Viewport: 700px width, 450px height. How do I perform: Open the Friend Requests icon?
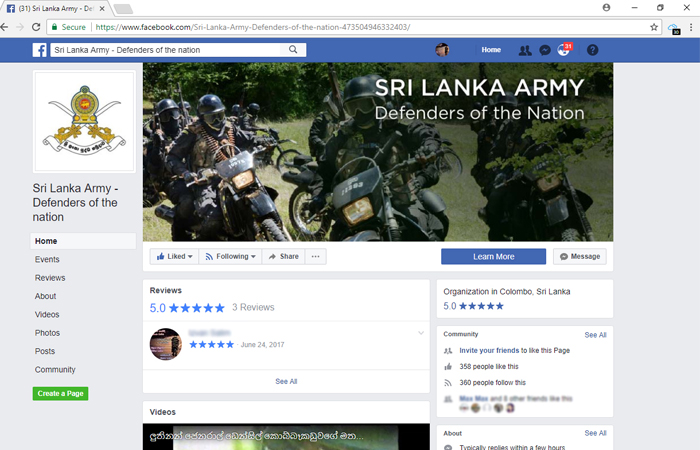coord(525,50)
